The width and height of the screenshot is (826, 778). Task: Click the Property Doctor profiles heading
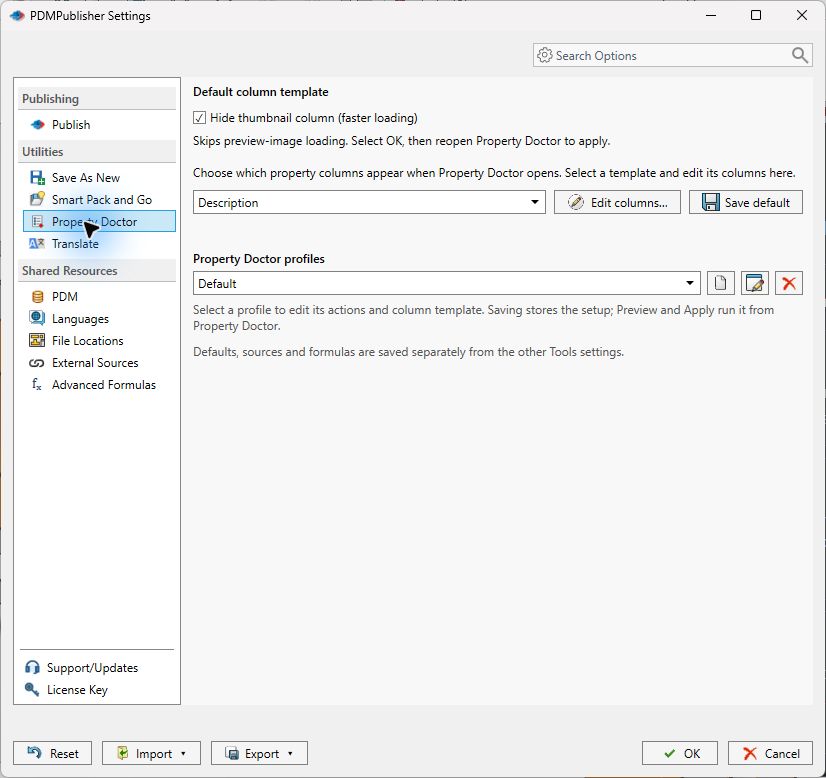coord(259,259)
